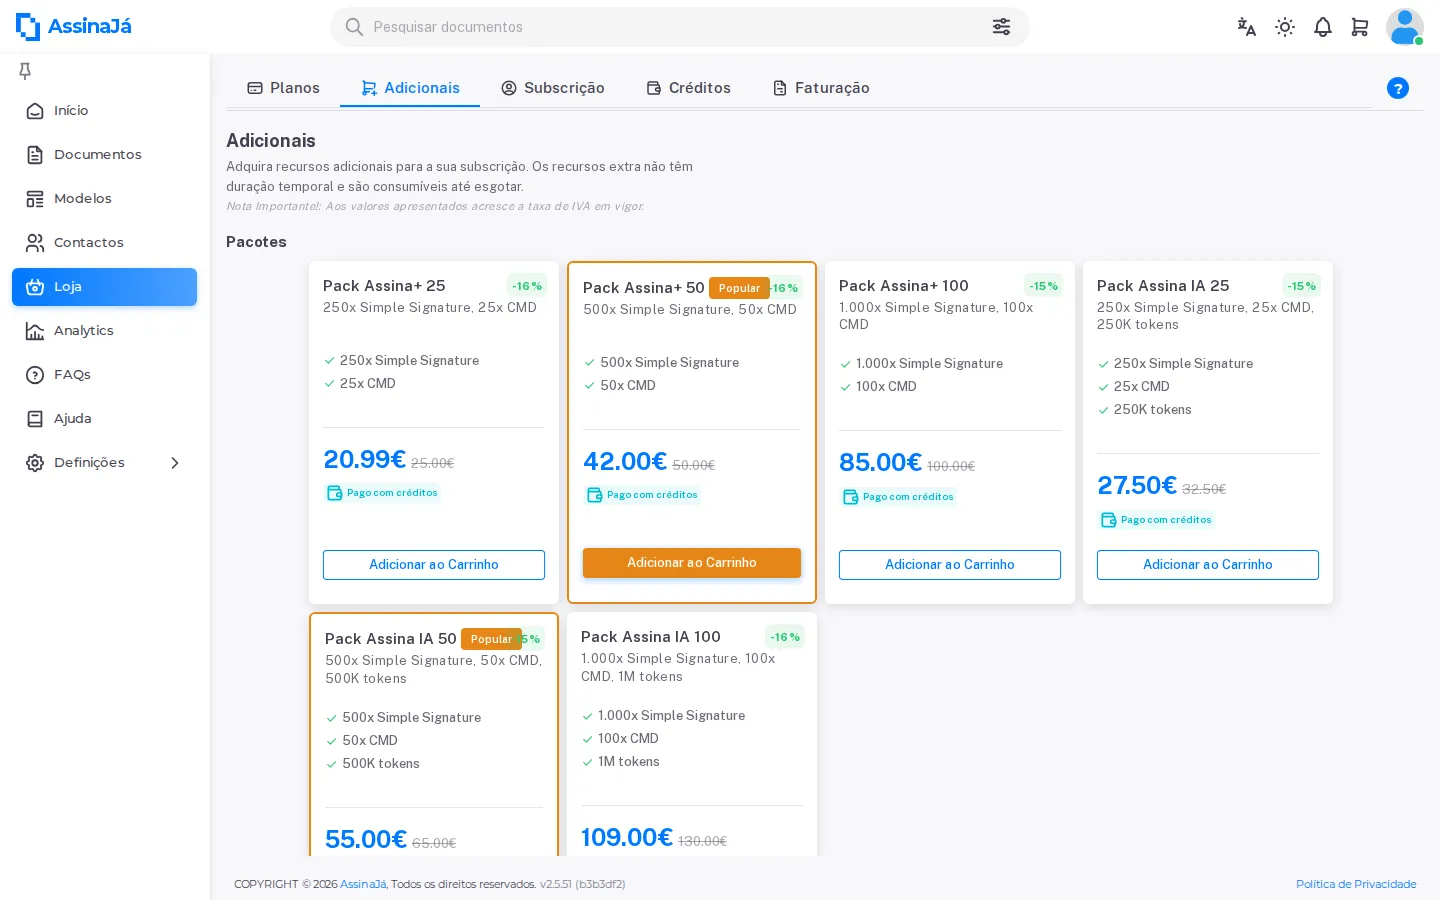Open user profile avatar
This screenshot has height=900, width=1440.
coord(1404,27)
